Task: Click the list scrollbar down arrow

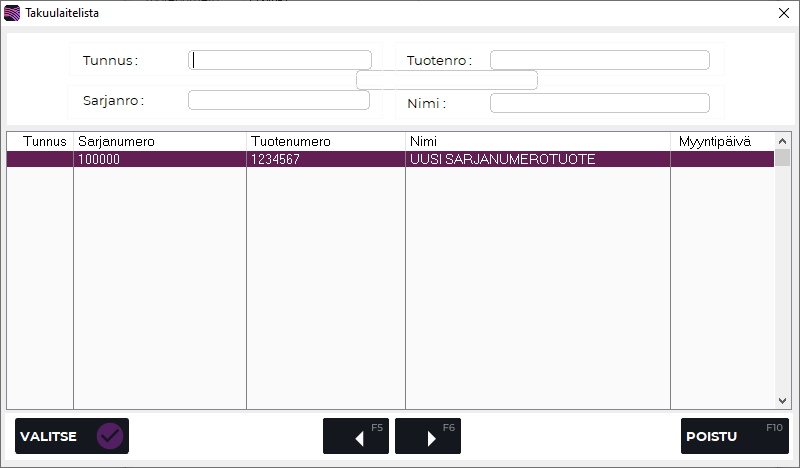Action: point(784,401)
